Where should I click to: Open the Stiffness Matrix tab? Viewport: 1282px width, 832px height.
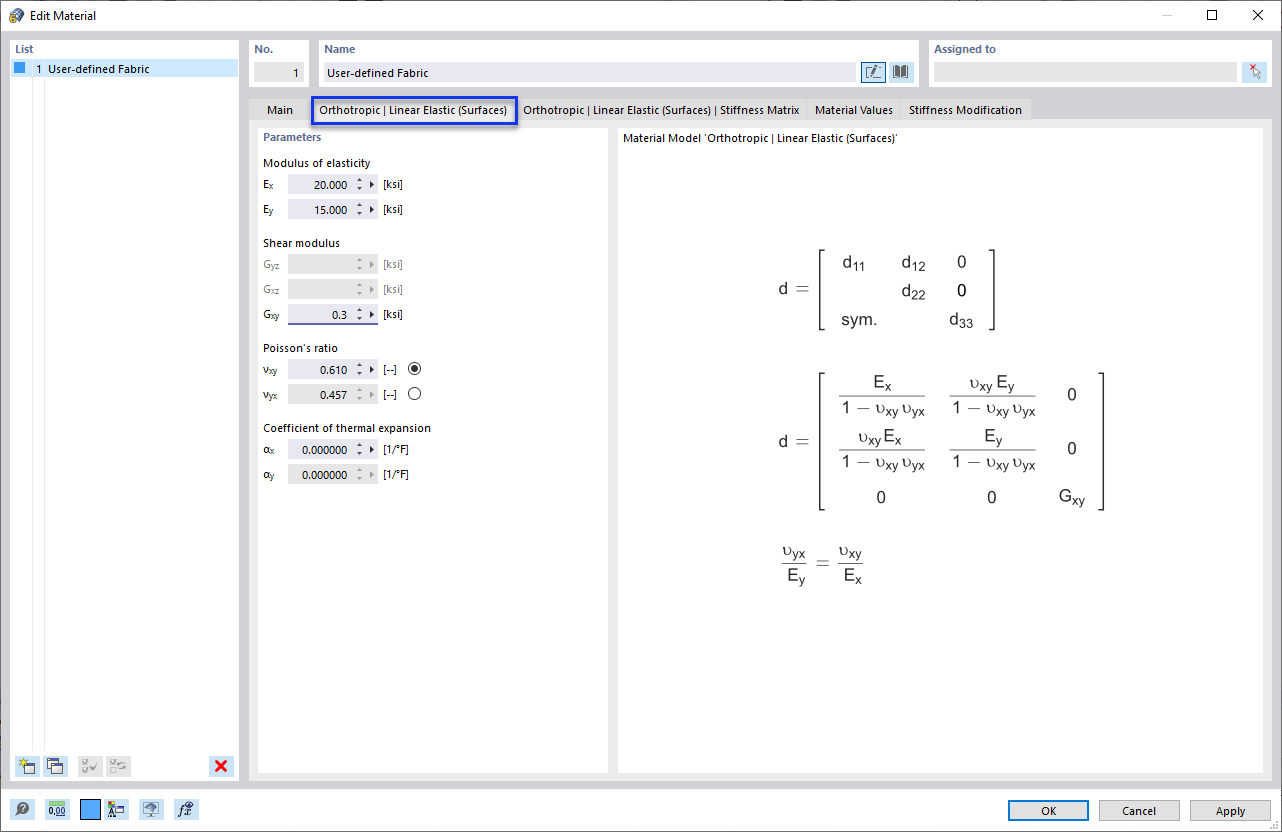coord(661,110)
